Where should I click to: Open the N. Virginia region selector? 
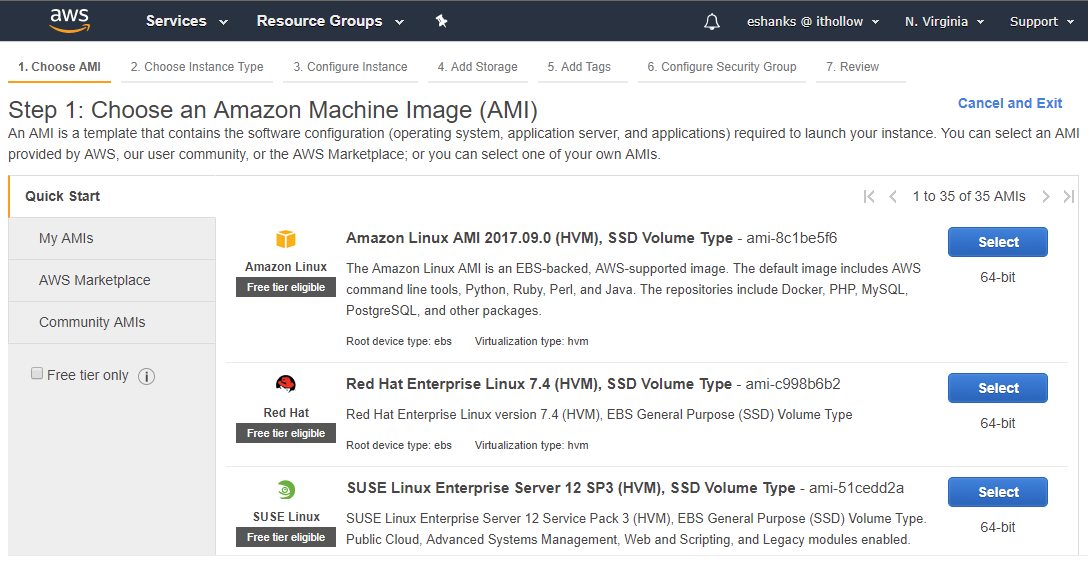point(944,21)
